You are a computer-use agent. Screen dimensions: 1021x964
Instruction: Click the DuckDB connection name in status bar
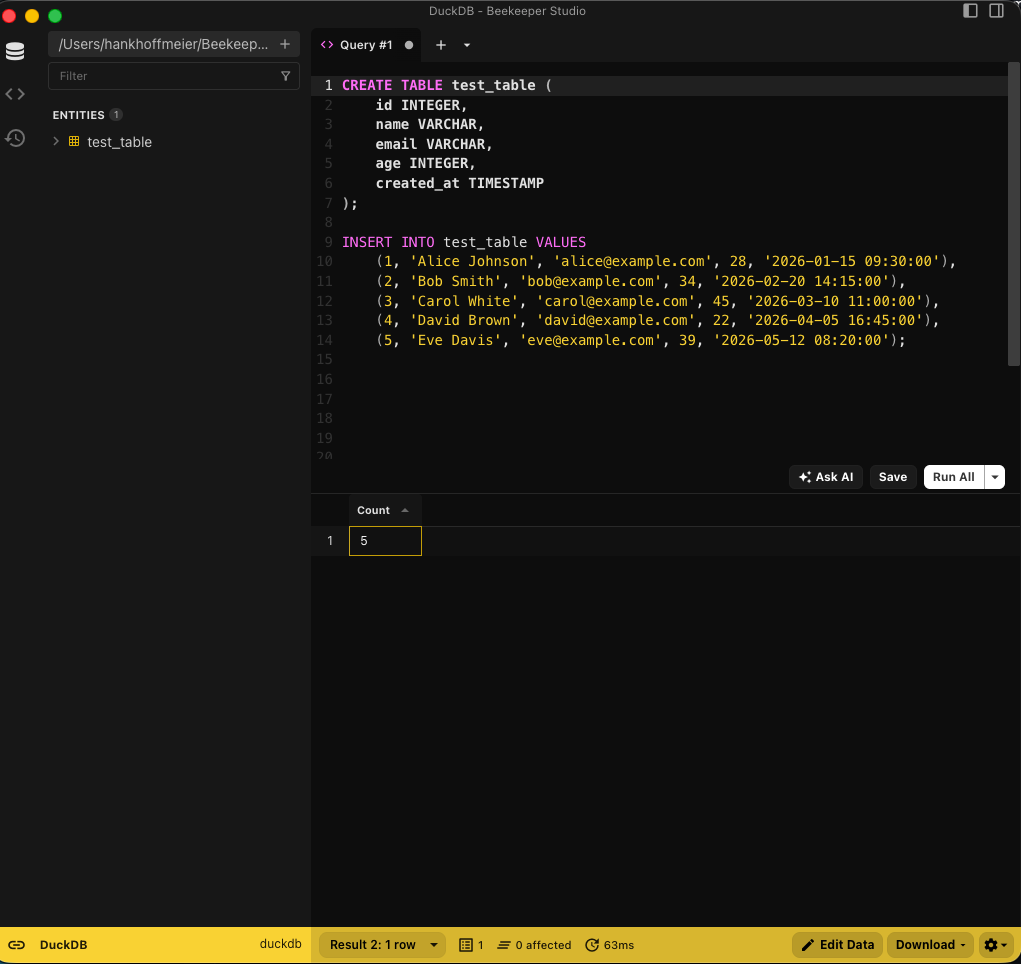tap(63, 945)
